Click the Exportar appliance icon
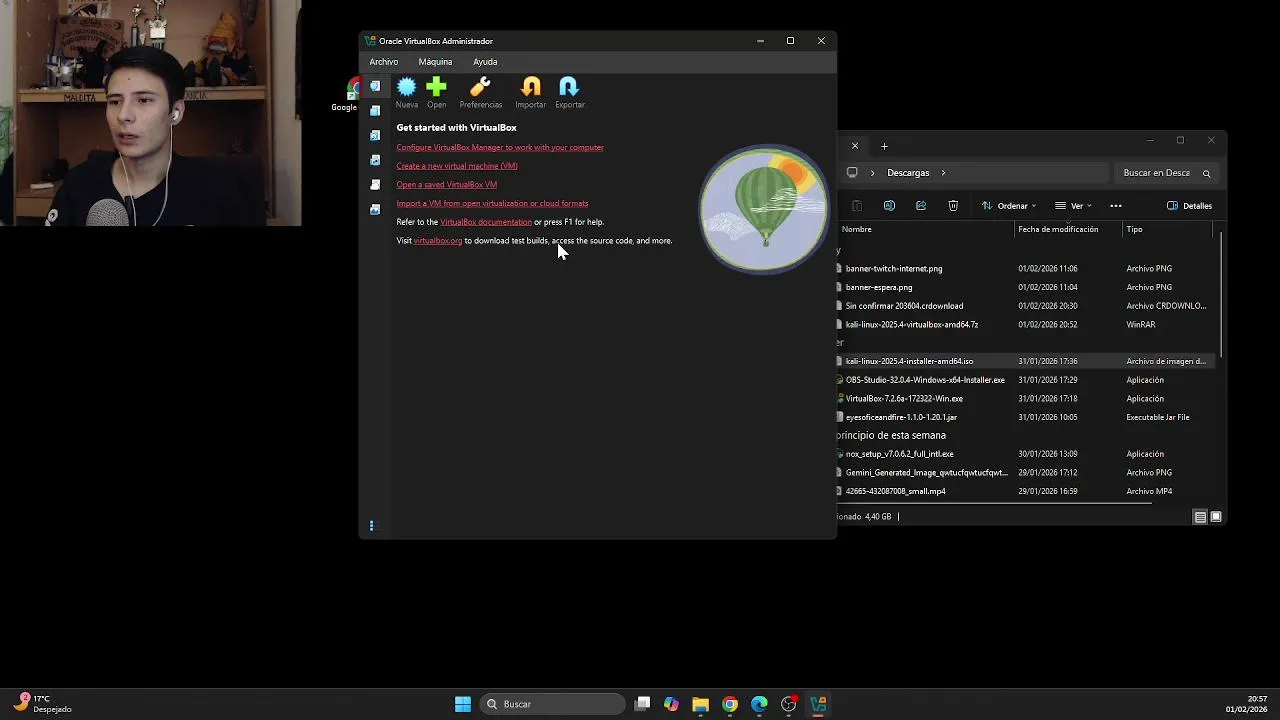1280x720 pixels. coord(569,88)
